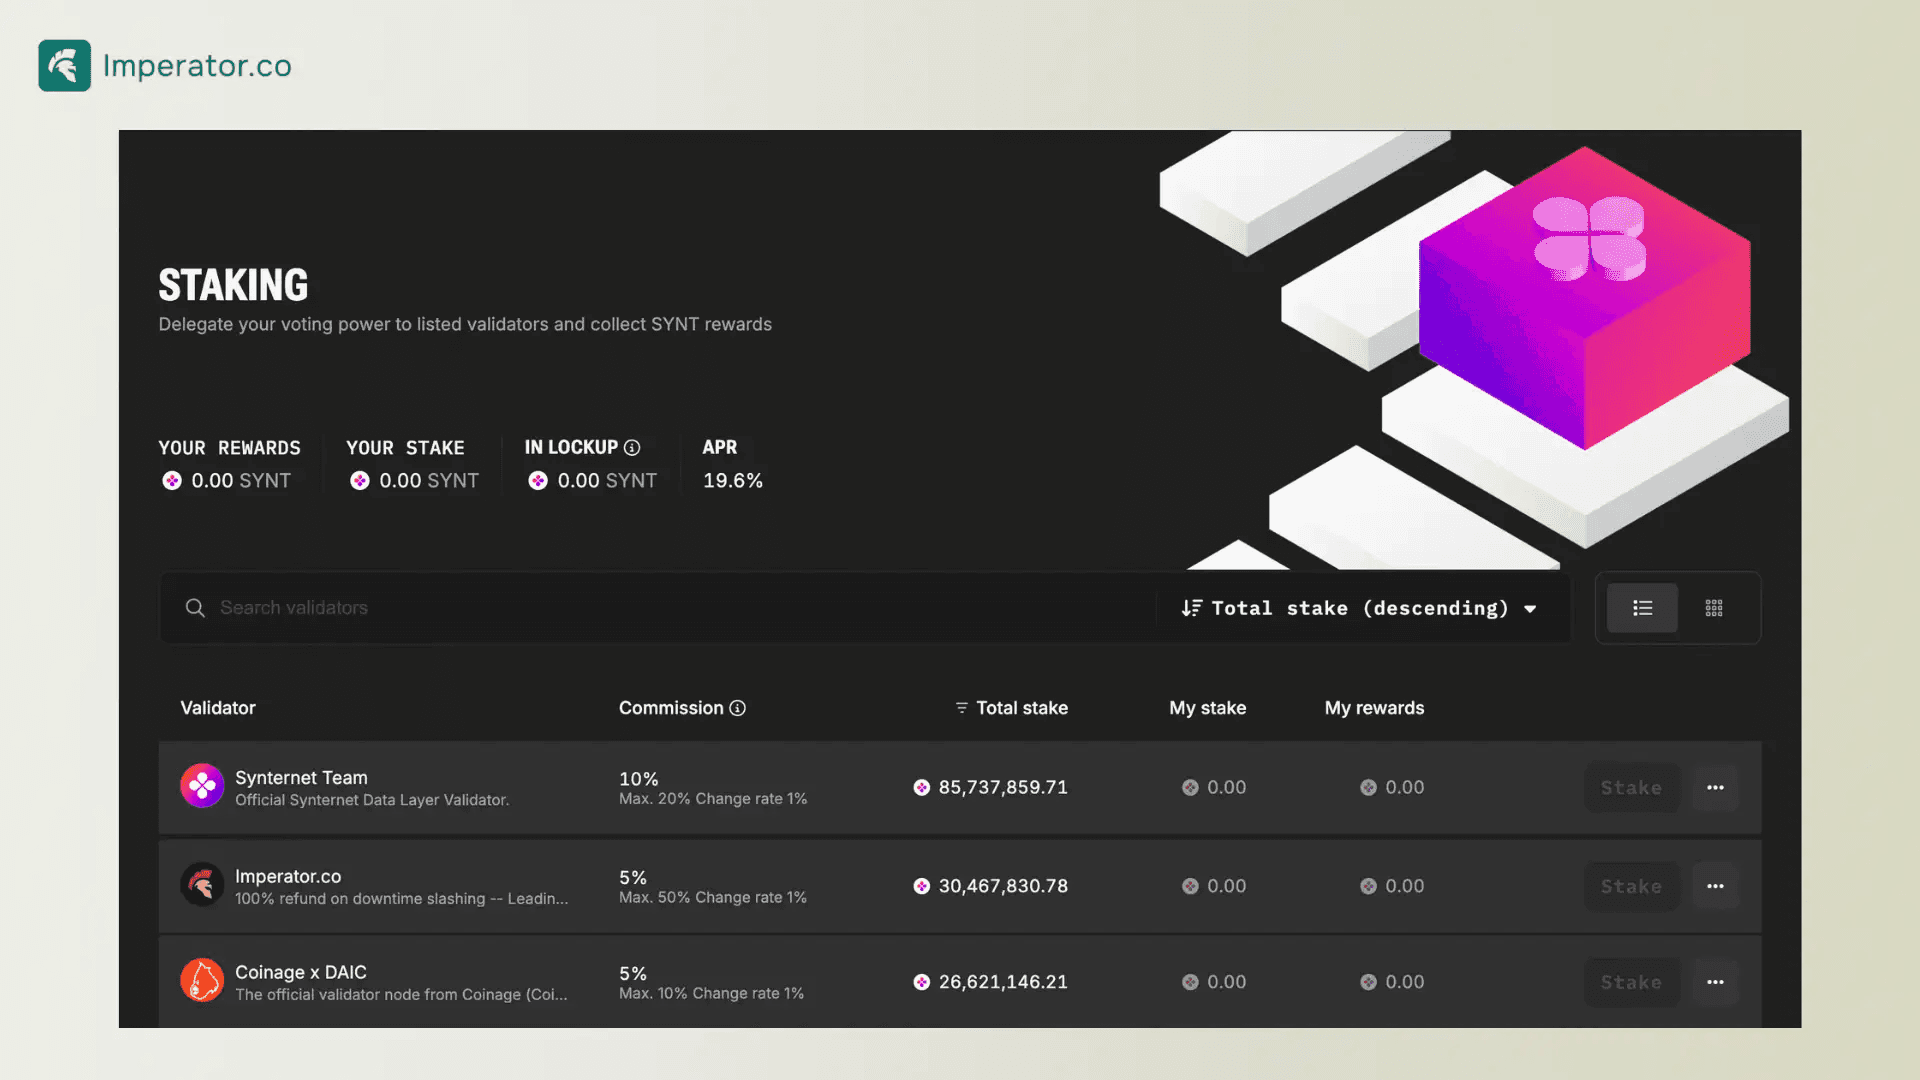1920x1080 pixels.
Task: Click the In Lockup 0.00 SYNT value
Action: 607,481
